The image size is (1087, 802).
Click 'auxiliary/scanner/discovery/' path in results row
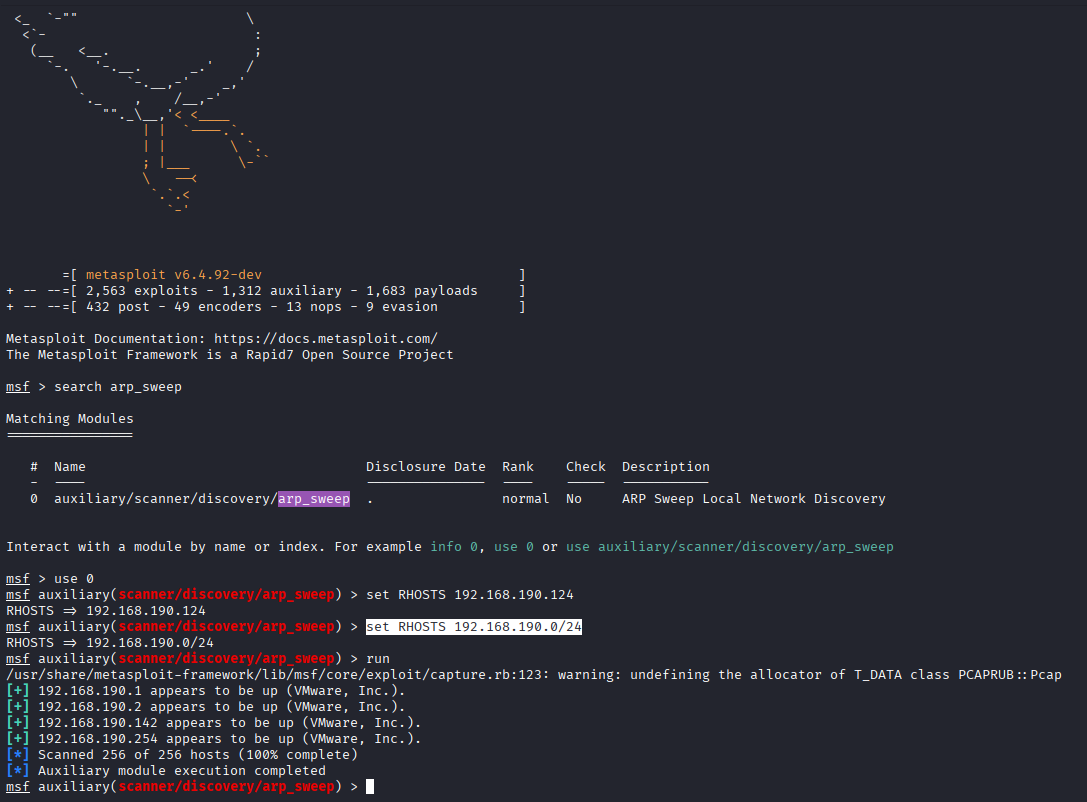click(x=166, y=498)
